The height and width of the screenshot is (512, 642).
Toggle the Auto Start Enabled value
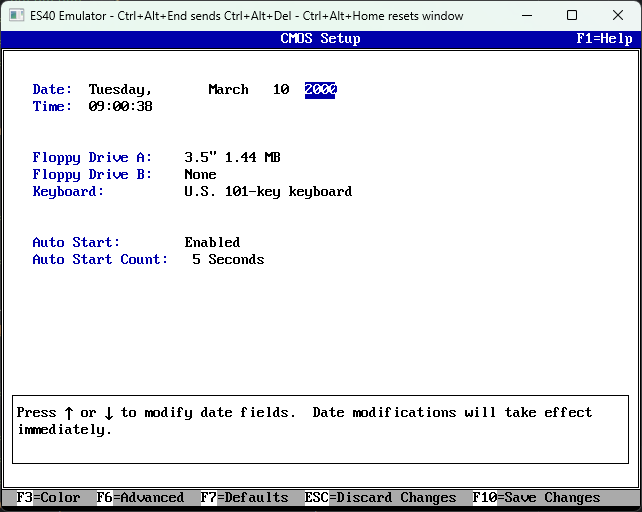click(x=212, y=242)
